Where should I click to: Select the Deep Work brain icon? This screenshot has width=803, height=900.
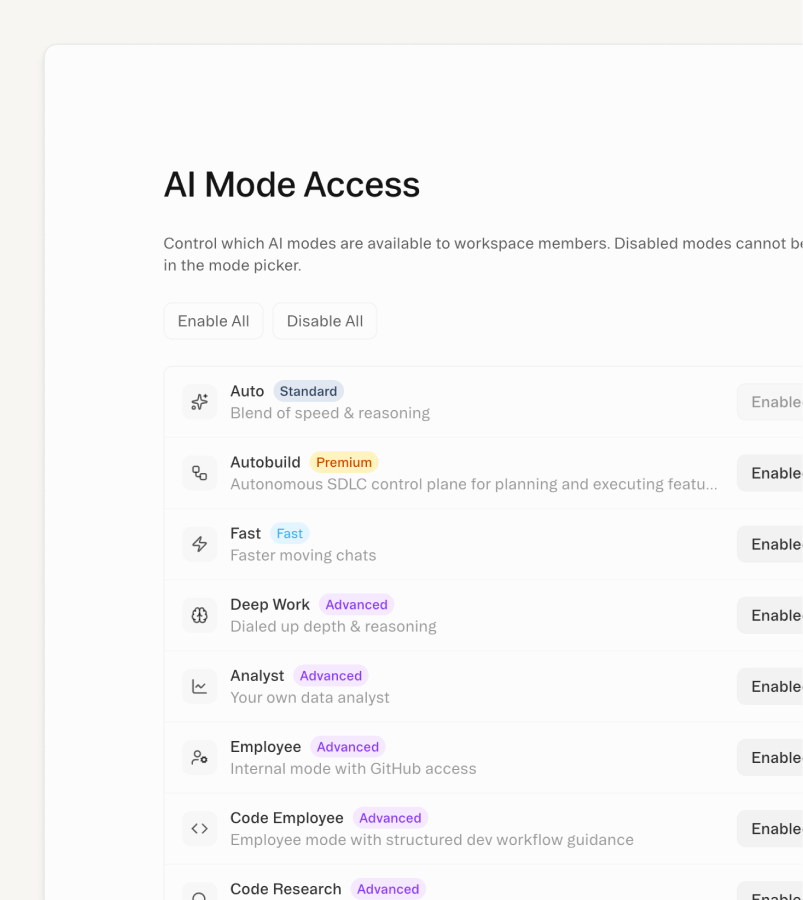click(199, 614)
